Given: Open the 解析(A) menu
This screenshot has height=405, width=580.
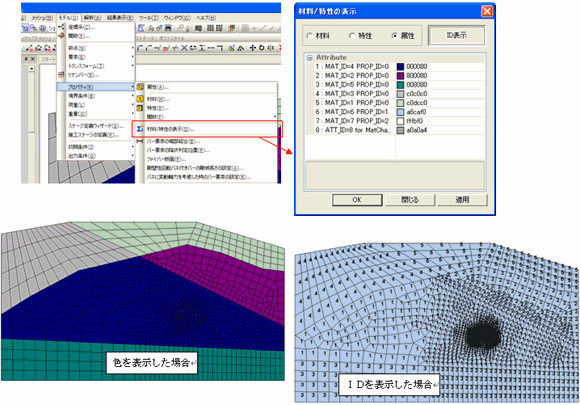Looking at the screenshot, I should pyautogui.click(x=92, y=17).
